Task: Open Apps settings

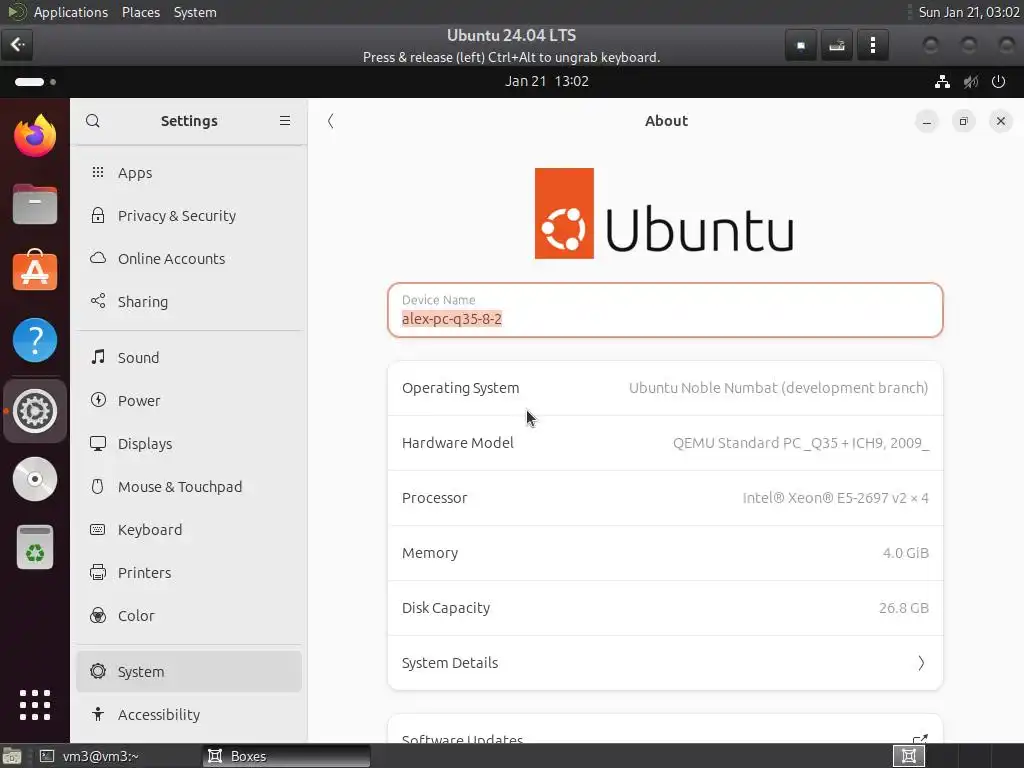Action: point(189,173)
